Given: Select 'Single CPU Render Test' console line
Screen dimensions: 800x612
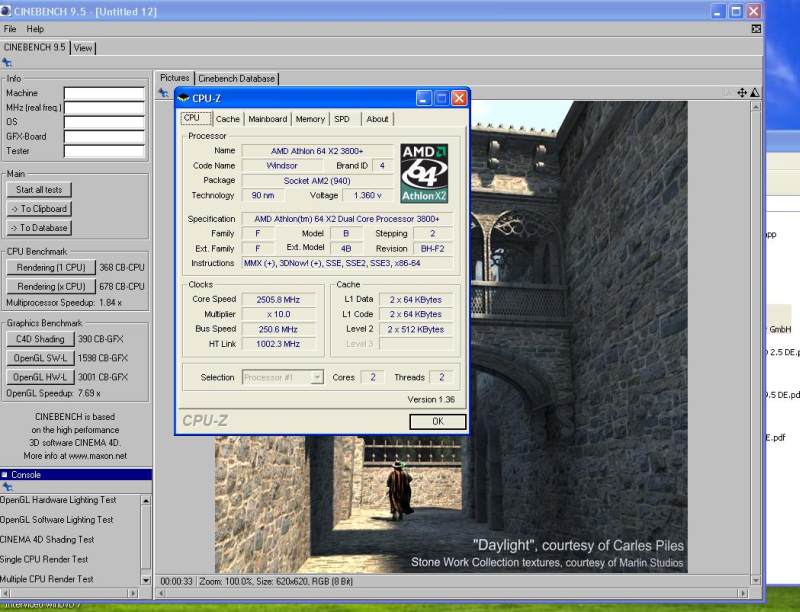Looking at the screenshot, I should point(44,559).
